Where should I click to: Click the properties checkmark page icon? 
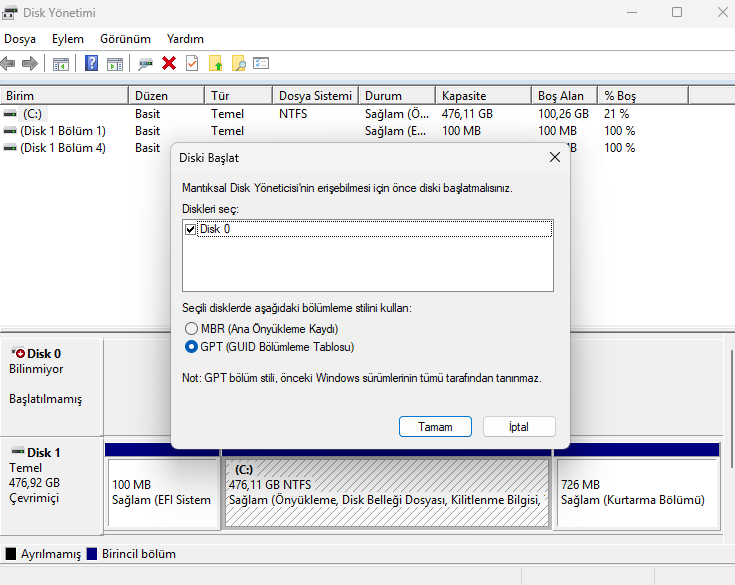point(192,63)
